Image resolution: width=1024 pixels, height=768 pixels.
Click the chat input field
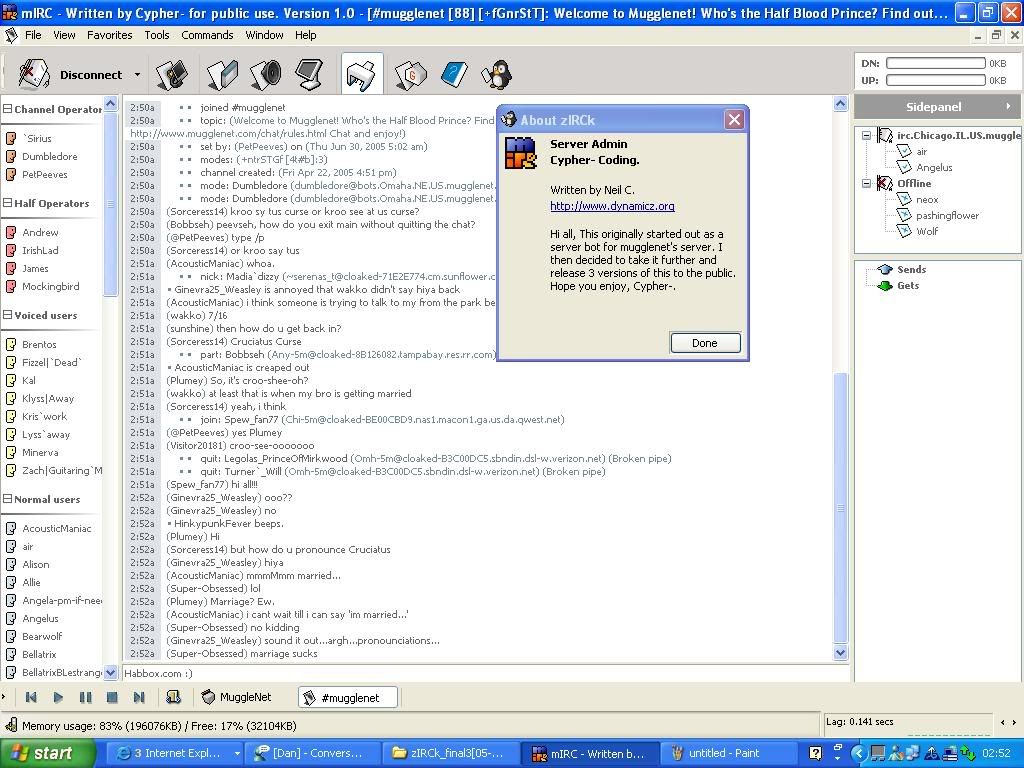[486, 673]
